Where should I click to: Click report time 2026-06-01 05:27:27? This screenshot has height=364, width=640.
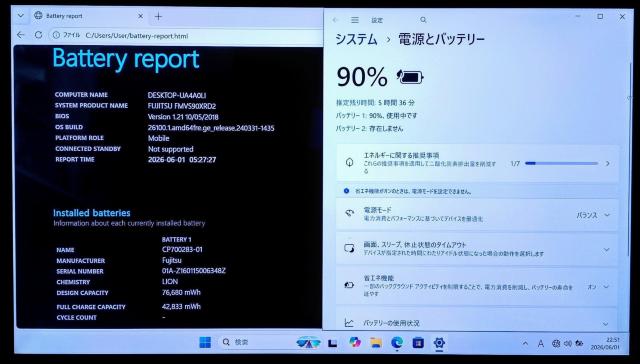click(x=182, y=160)
